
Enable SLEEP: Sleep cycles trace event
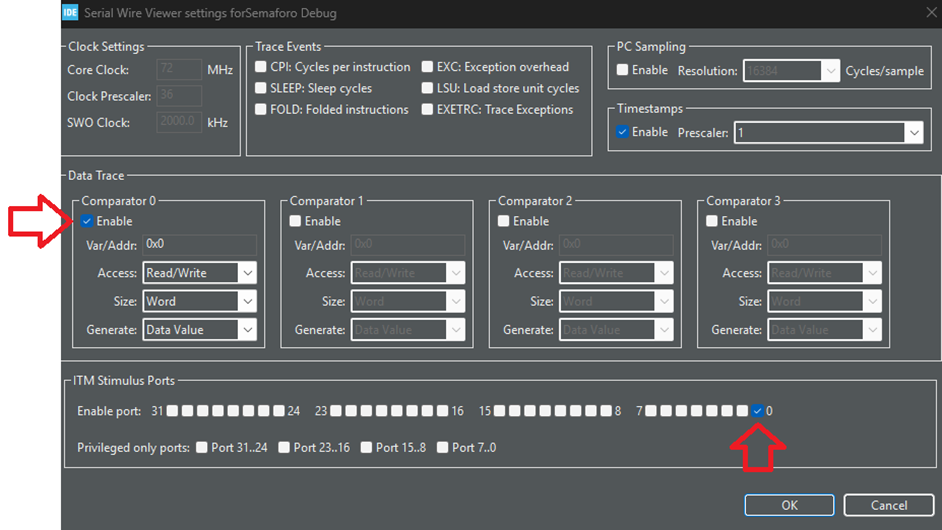[x=261, y=88]
